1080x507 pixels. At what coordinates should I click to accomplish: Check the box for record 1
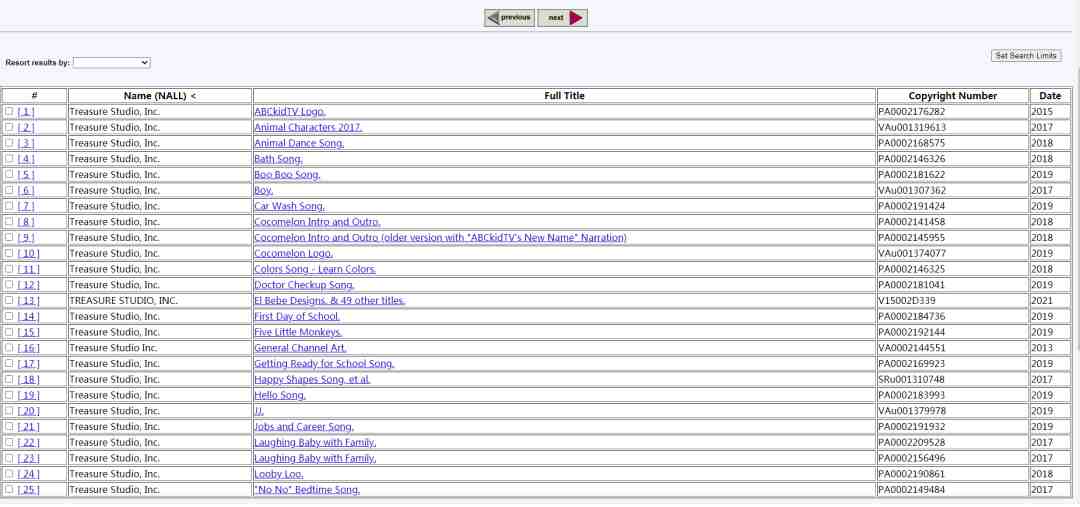9,111
